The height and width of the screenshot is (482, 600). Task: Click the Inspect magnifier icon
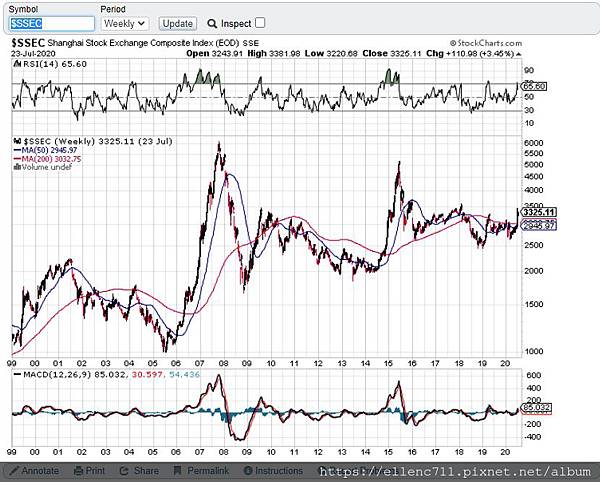[212, 24]
